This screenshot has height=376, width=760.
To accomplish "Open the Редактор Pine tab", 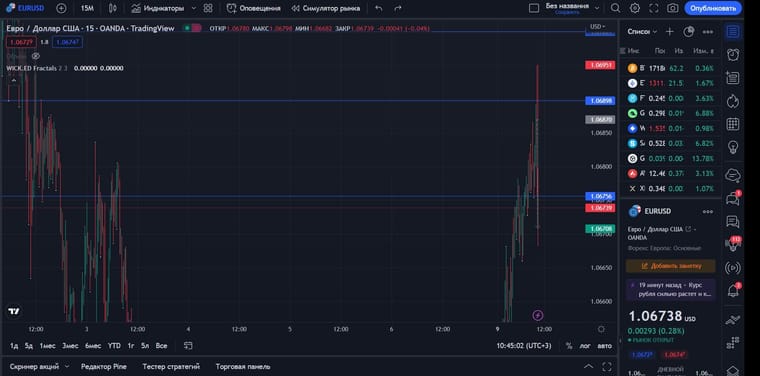I will [x=104, y=367].
